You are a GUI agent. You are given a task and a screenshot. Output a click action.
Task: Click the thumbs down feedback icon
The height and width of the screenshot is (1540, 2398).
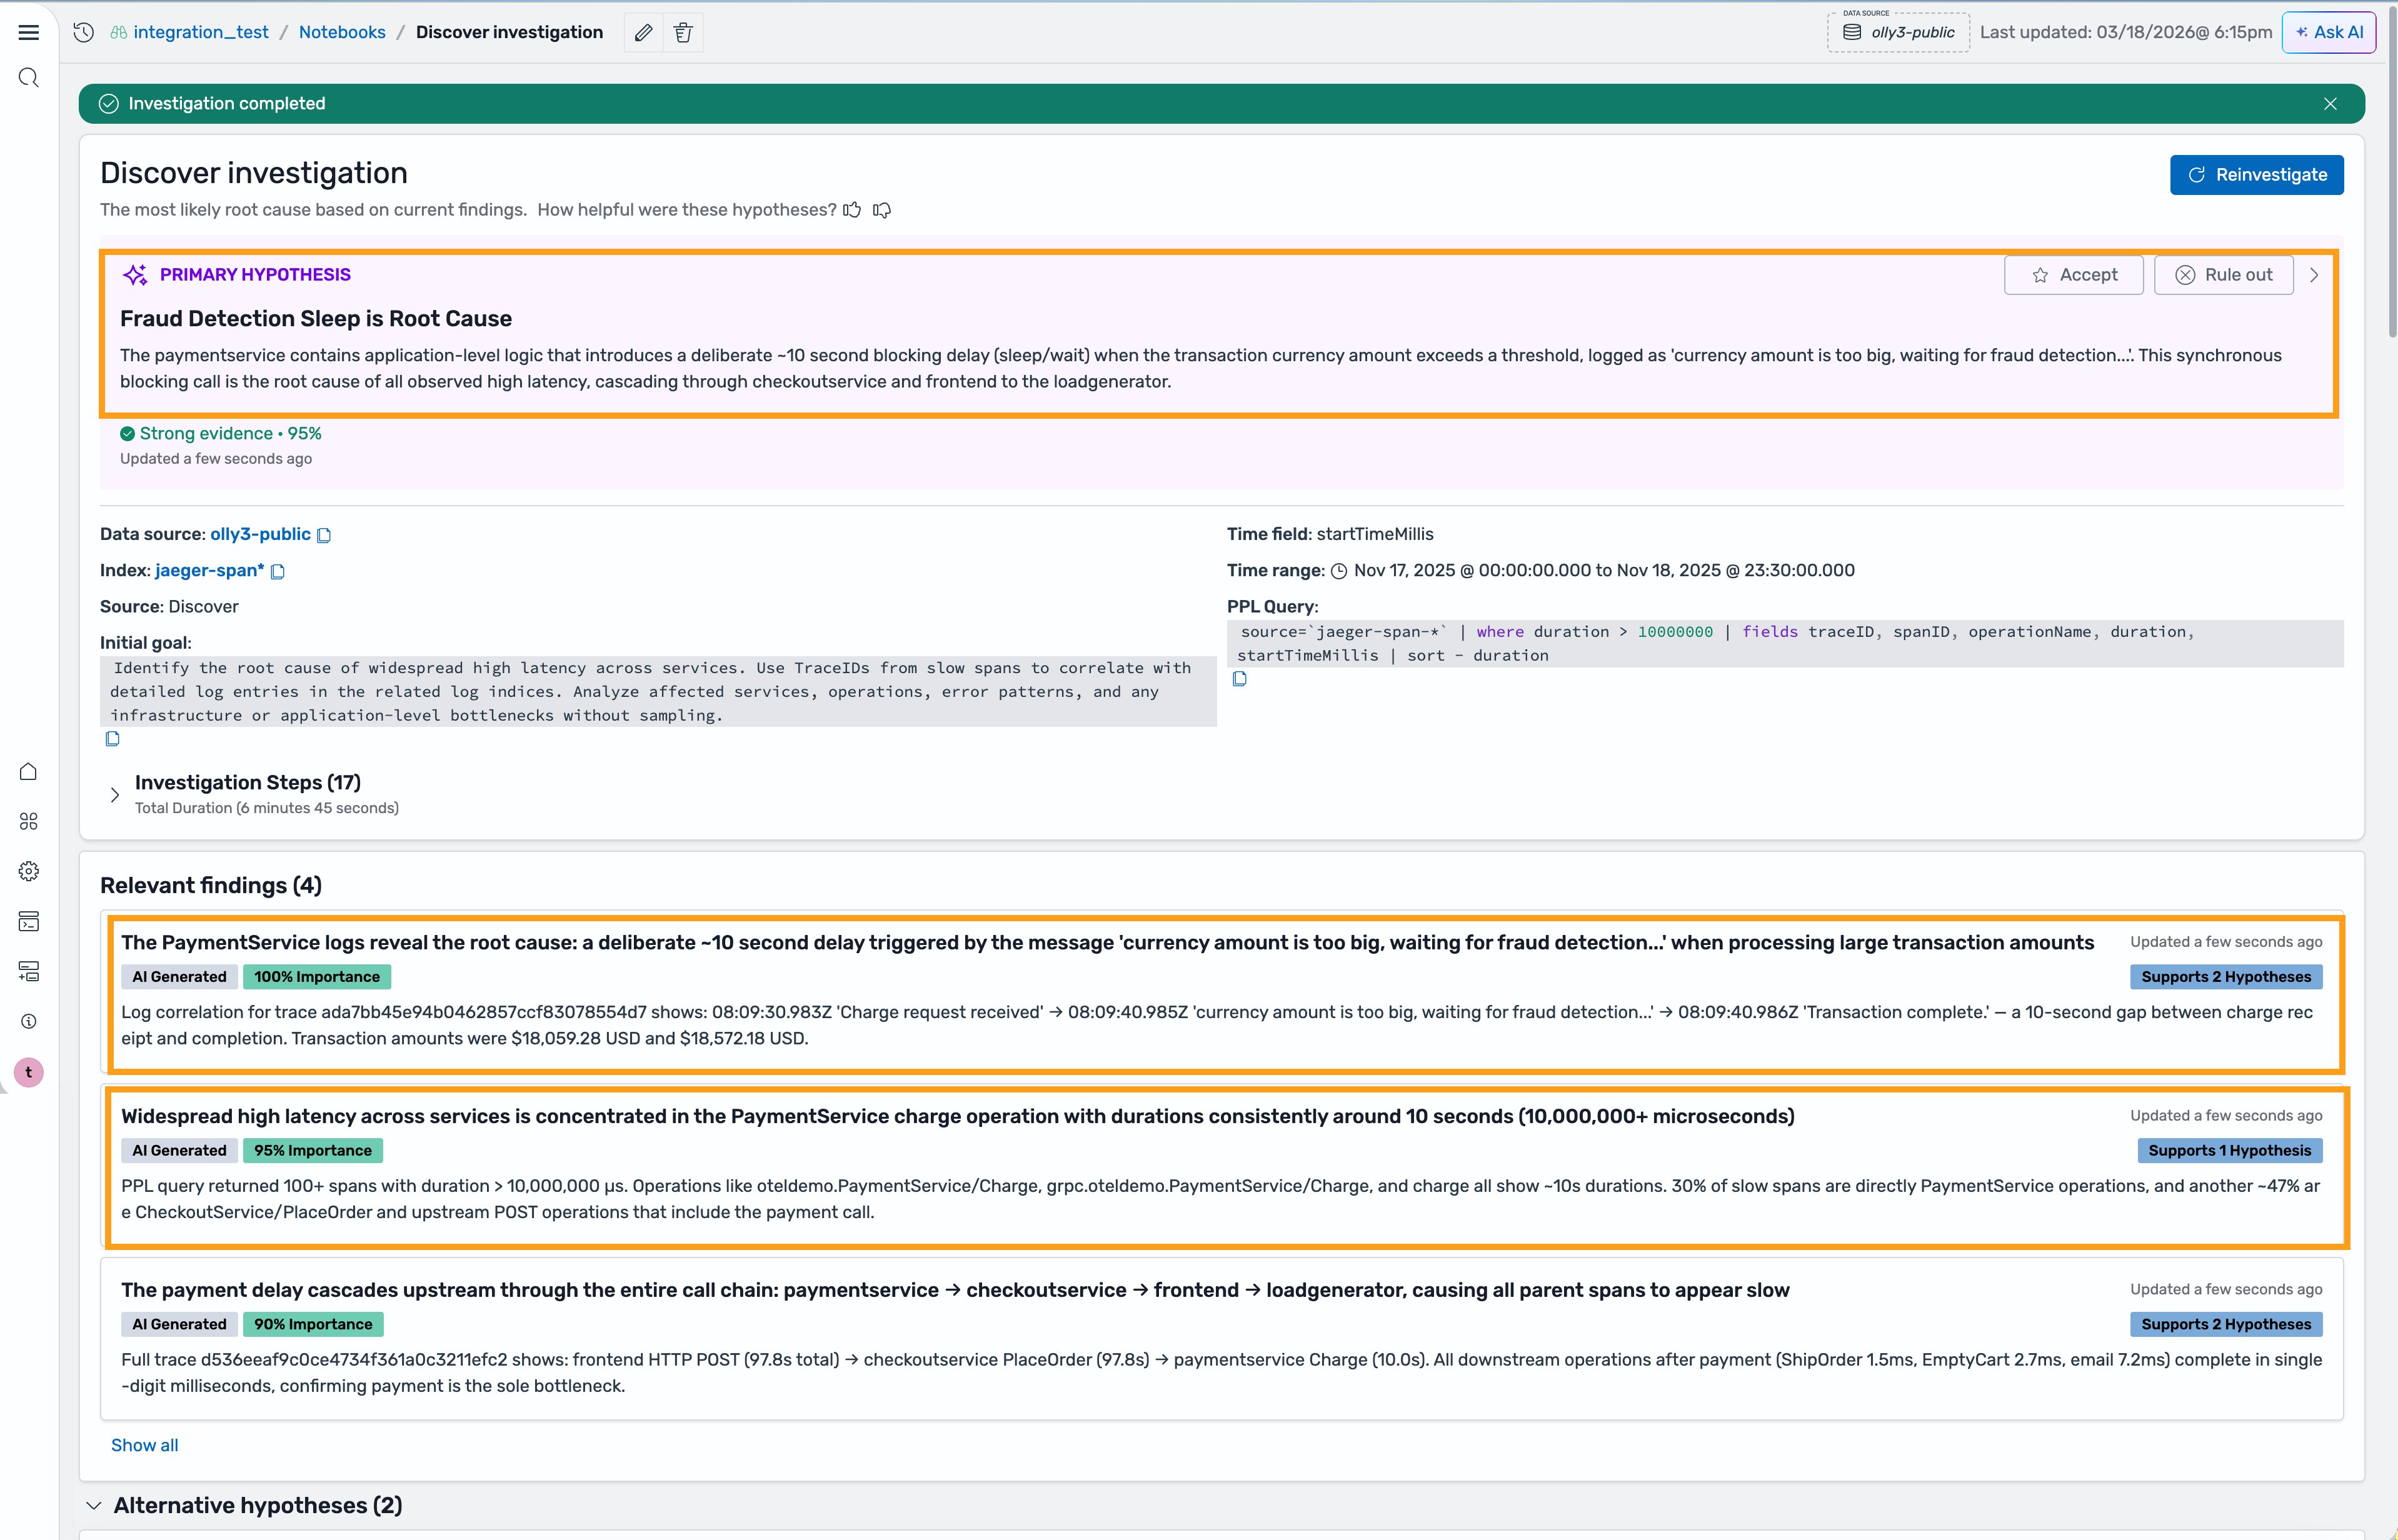(x=882, y=210)
